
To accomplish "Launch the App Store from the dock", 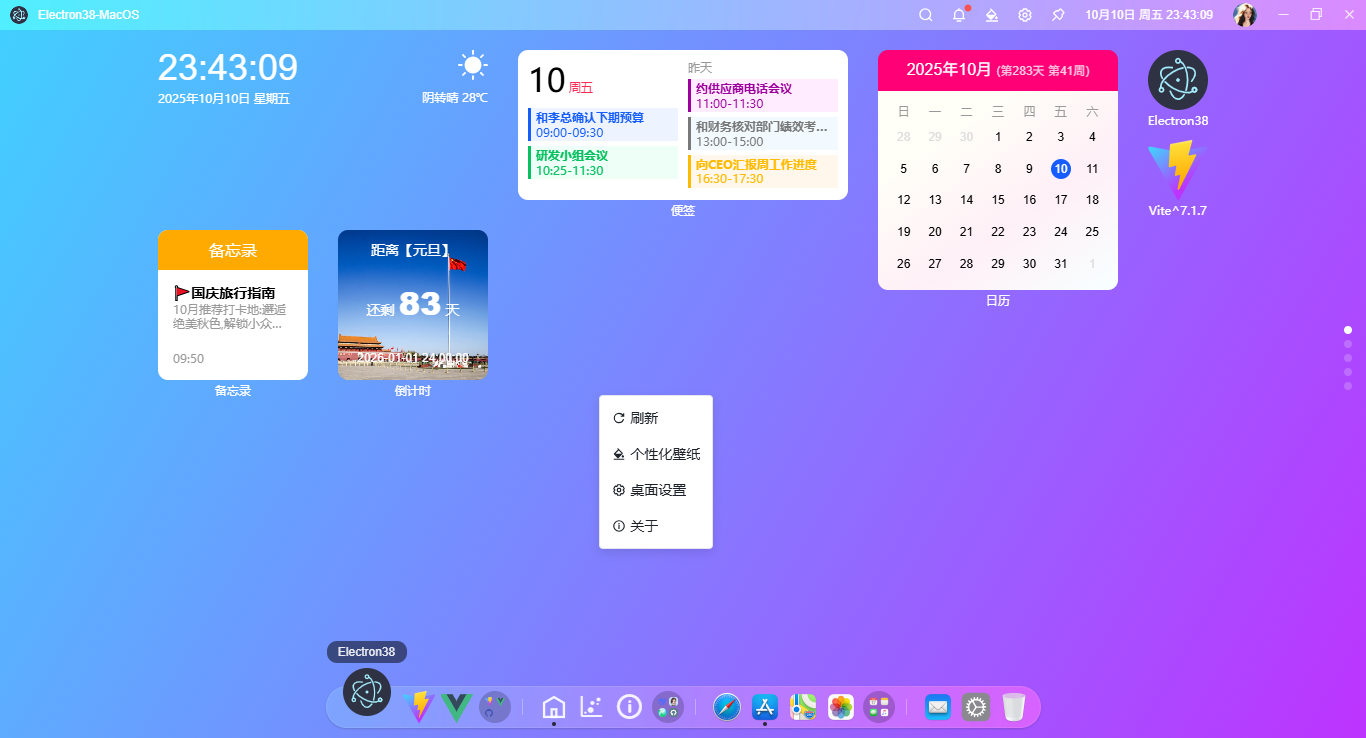I will (x=765, y=707).
